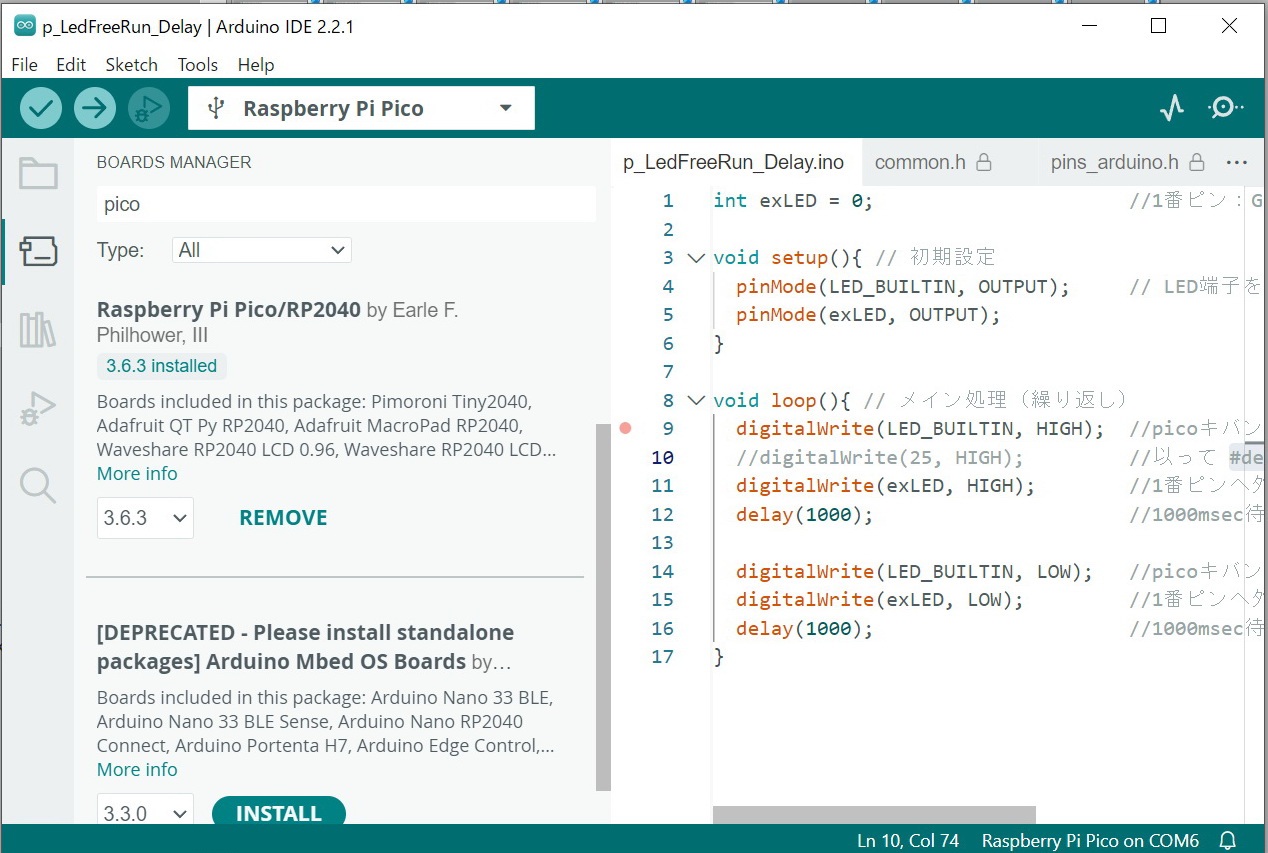Open the 3.6.3 version dropdown
1268x853 pixels.
(145, 518)
